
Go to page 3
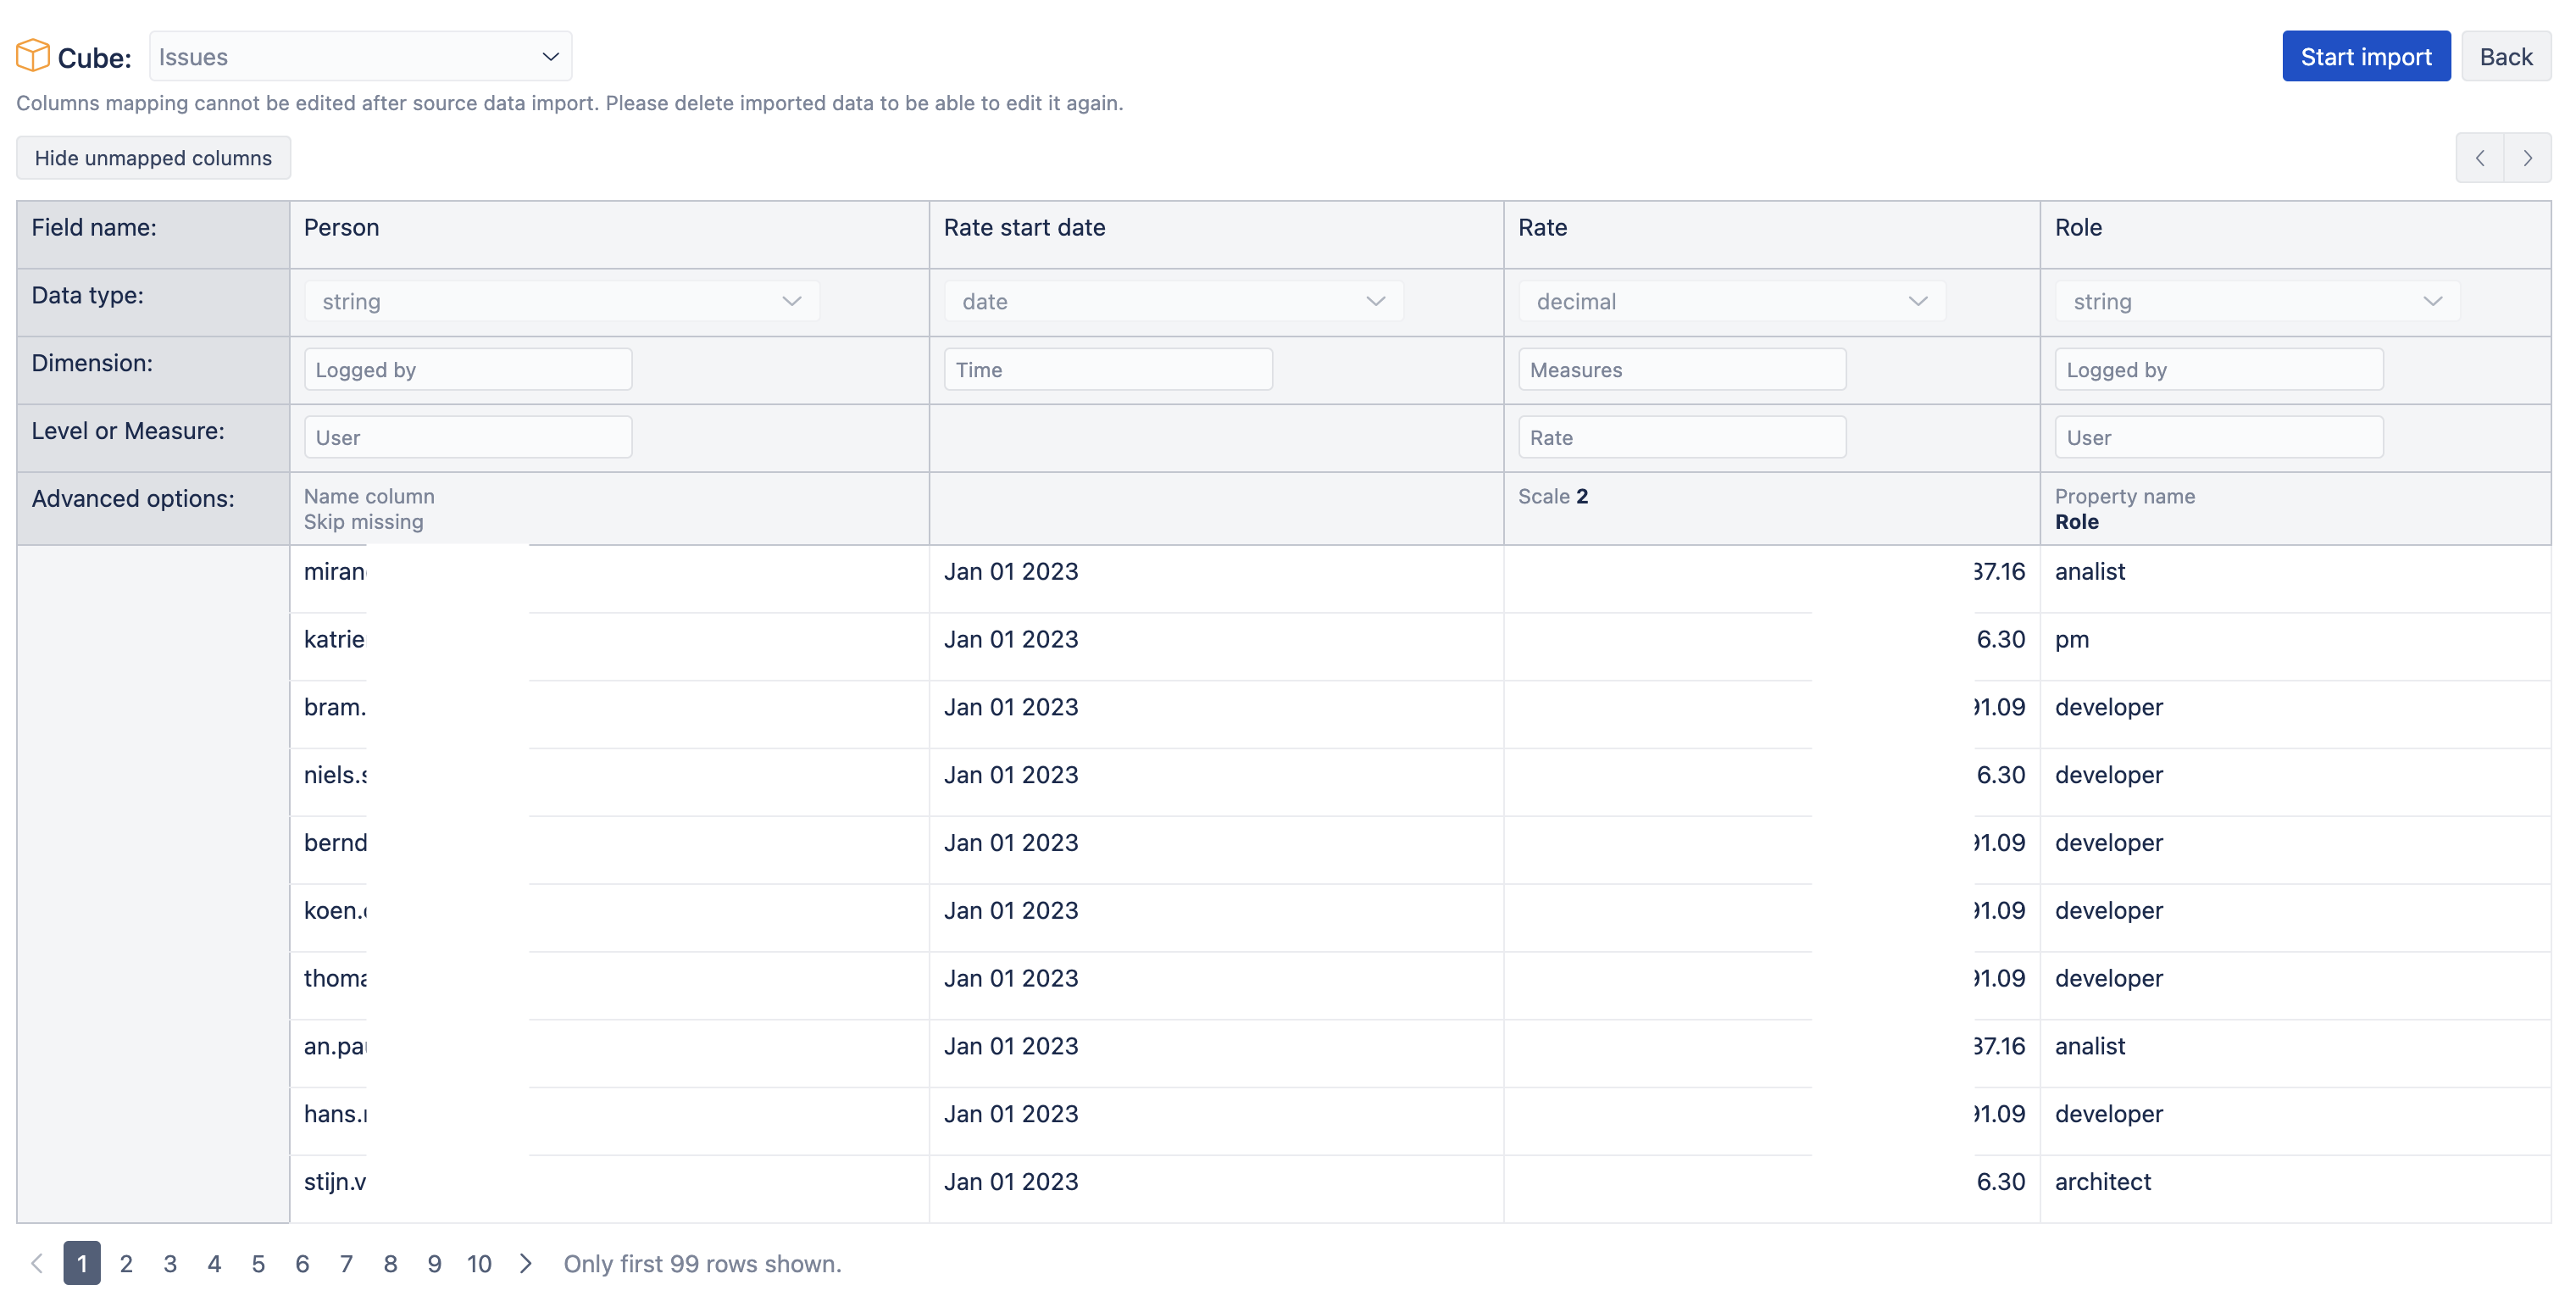pos(170,1263)
